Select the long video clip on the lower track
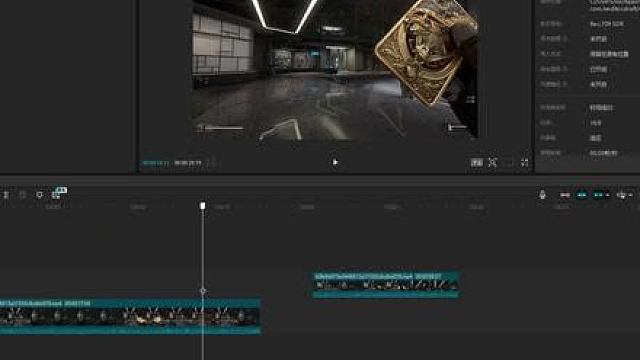Screen dimensions: 640x360 coord(130,317)
